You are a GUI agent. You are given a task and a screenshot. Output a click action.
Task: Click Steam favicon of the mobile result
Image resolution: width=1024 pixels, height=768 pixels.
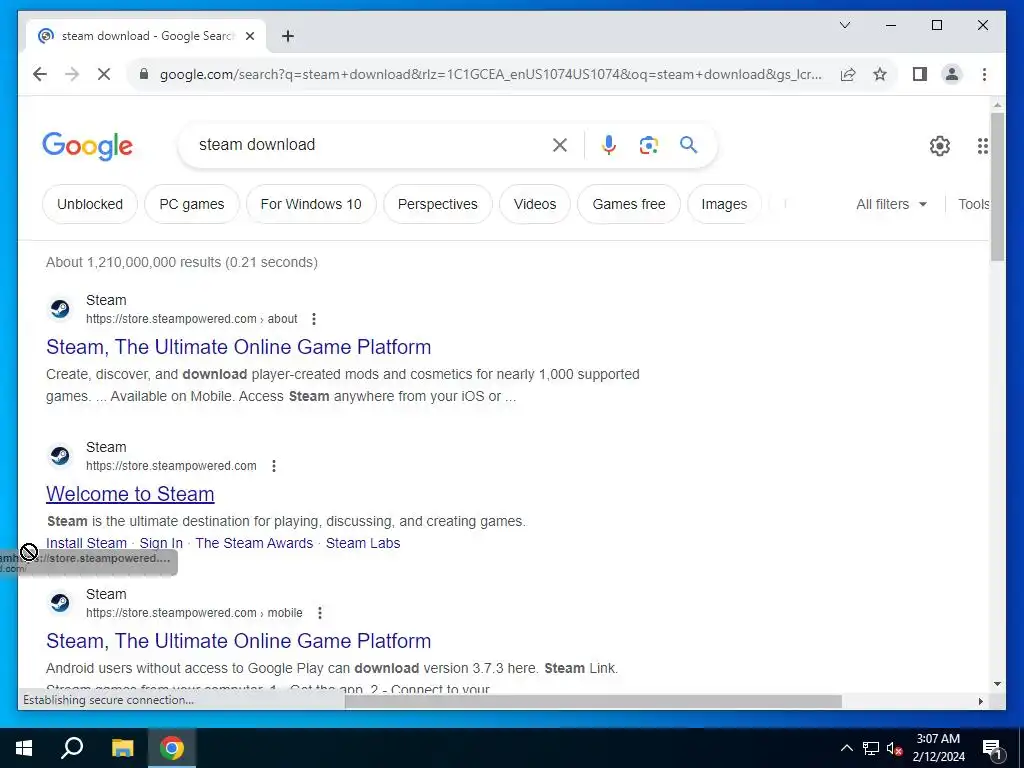click(x=60, y=602)
